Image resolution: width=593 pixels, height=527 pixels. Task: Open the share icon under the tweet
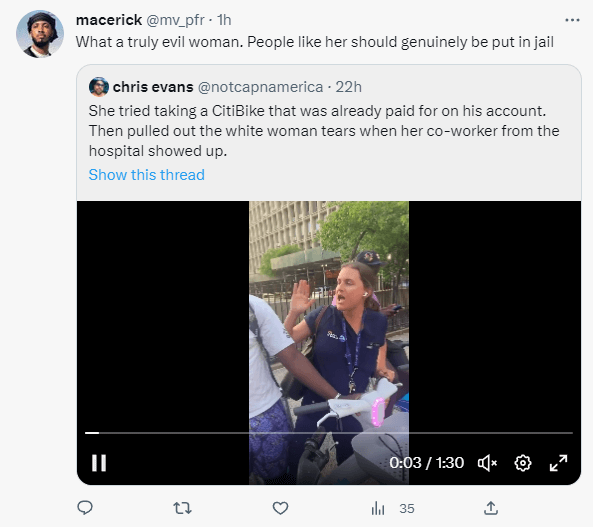click(x=491, y=508)
